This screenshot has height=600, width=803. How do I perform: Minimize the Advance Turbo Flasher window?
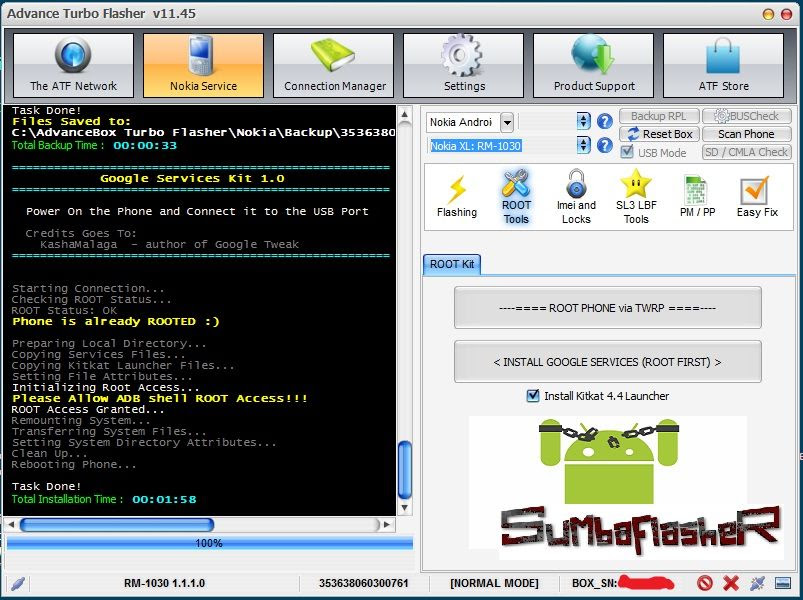(768, 14)
